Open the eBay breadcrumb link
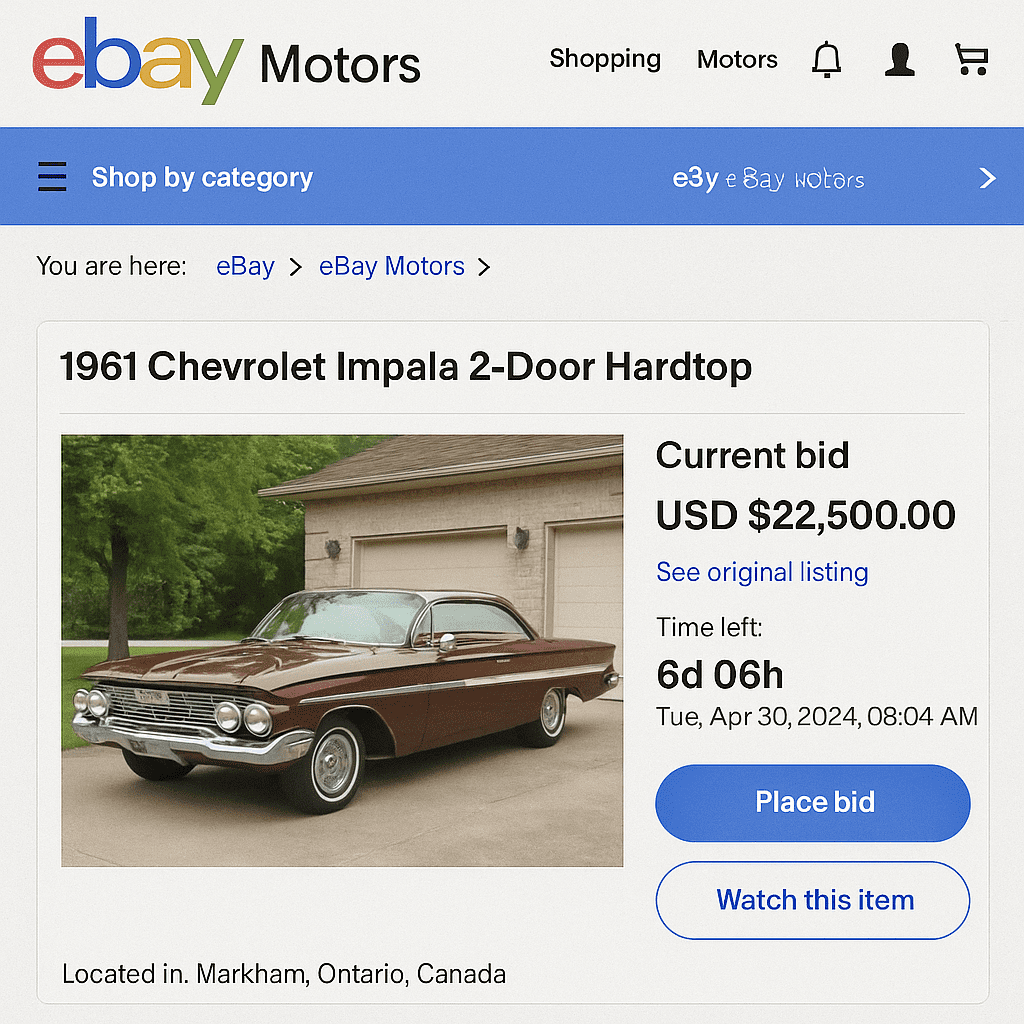Screen dimensions: 1024x1024 click(245, 266)
